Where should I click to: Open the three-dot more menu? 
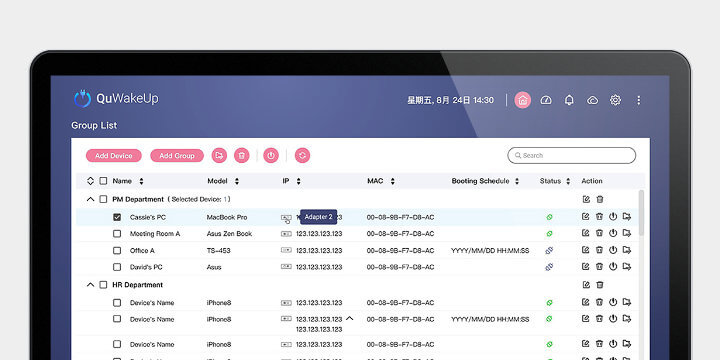tap(639, 100)
